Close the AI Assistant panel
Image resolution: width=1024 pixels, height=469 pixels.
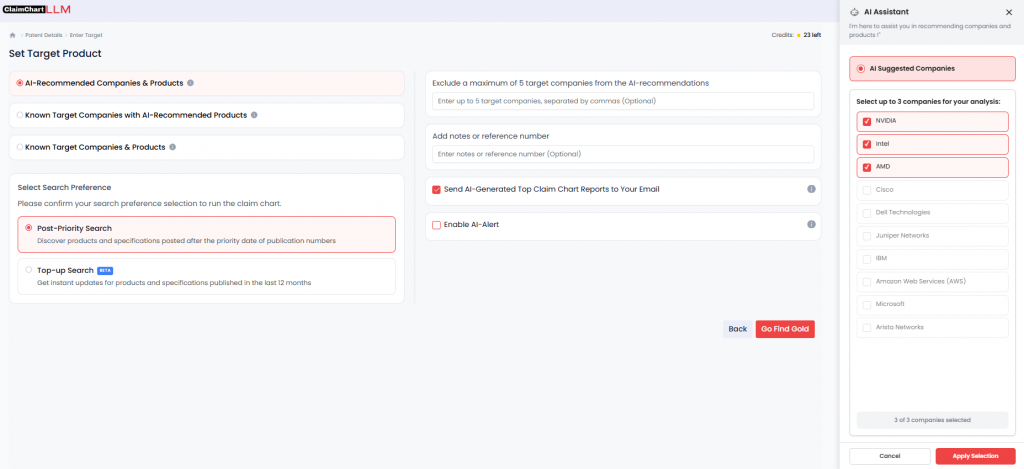(1008, 12)
